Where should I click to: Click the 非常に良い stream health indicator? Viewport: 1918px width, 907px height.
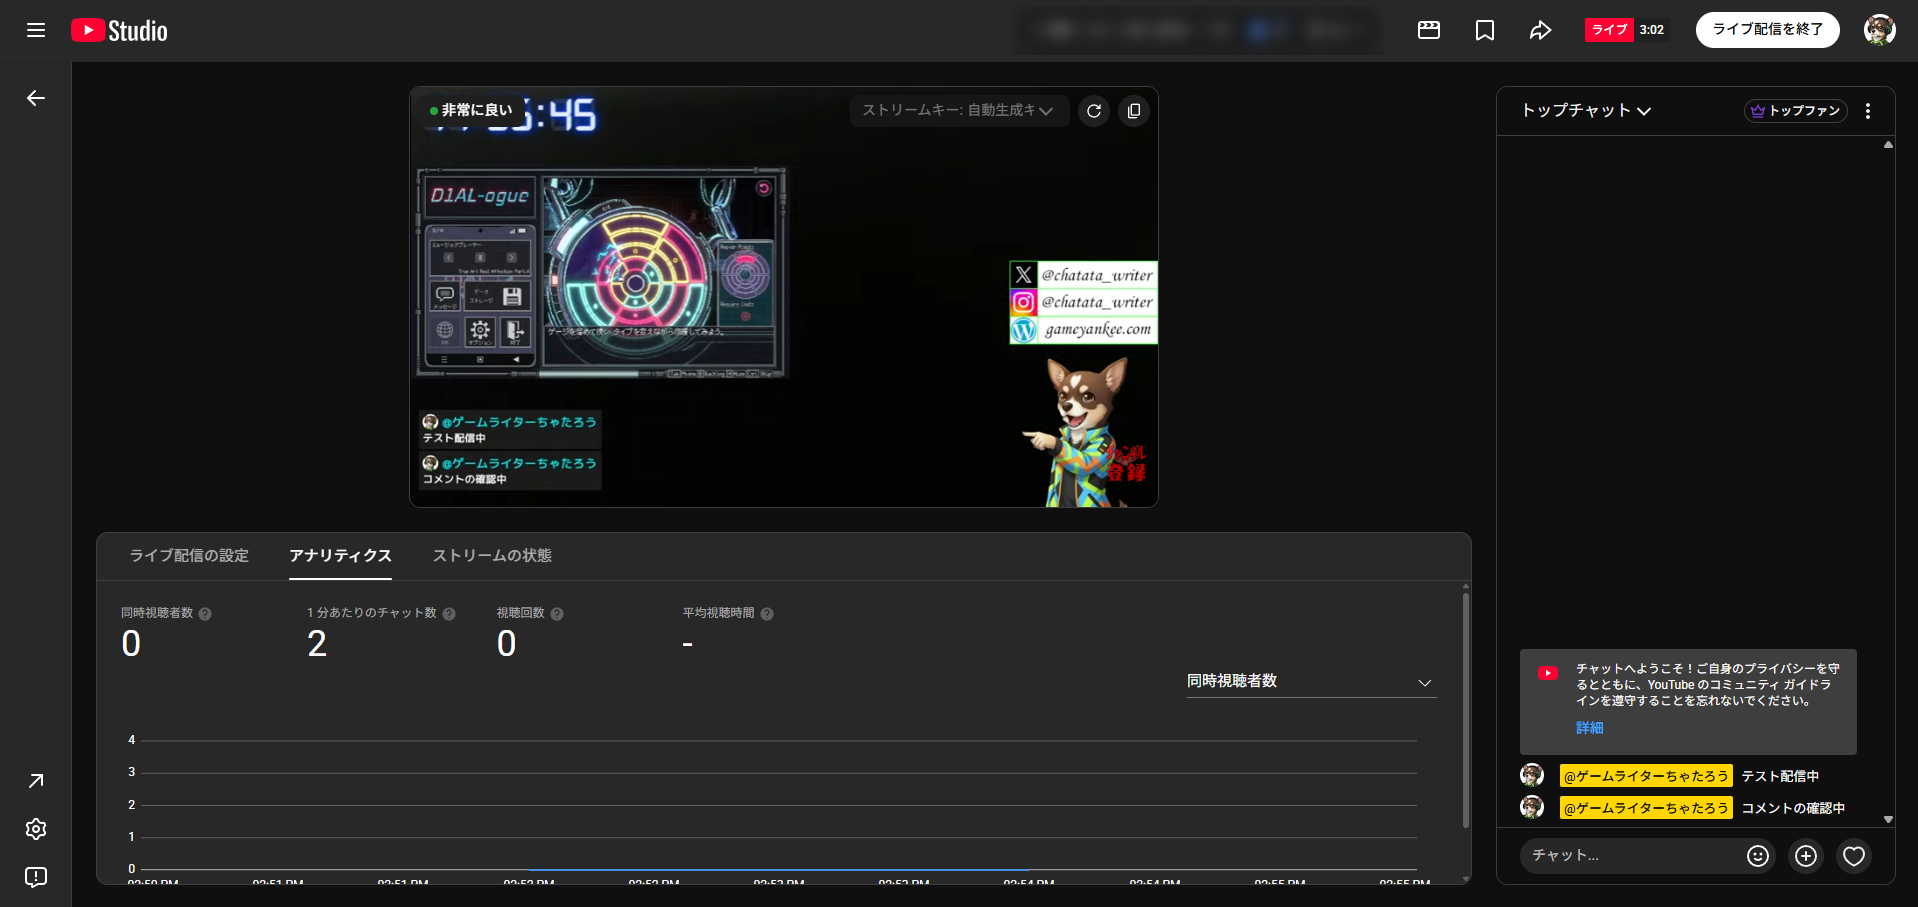coord(471,110)
